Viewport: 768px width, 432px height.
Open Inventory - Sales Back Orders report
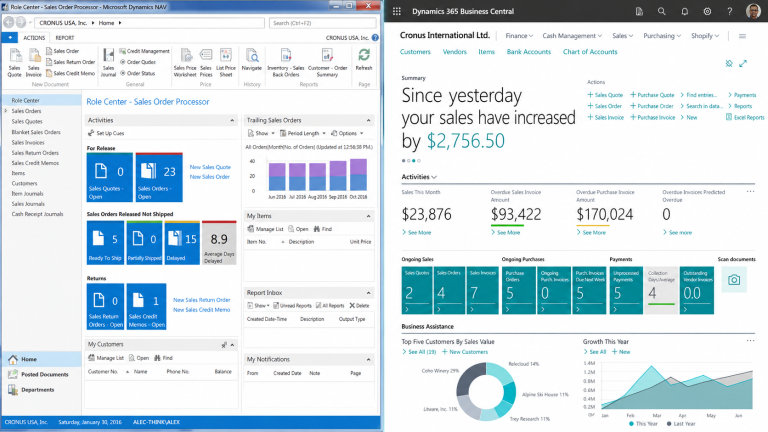(x=286, y=63)
